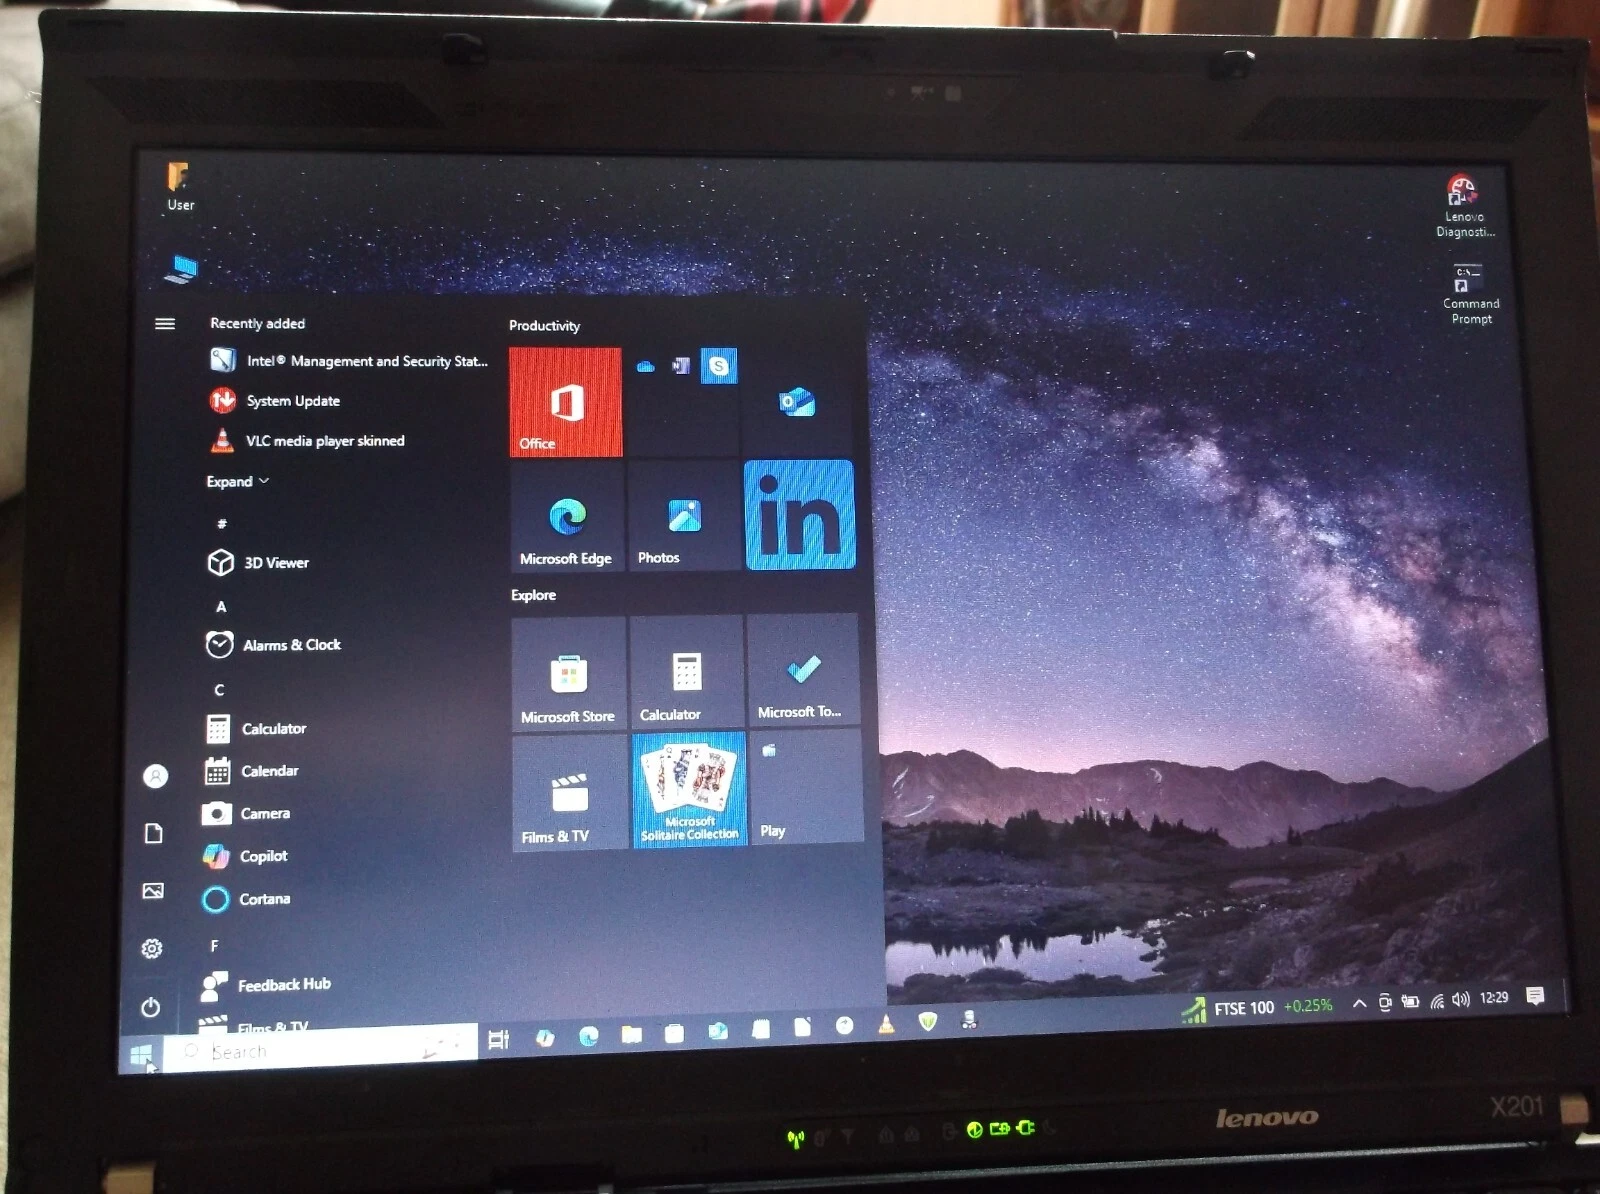This screenshot has height=1194, width=1600.
Task: Open the Photos tile
Action: 684,516
